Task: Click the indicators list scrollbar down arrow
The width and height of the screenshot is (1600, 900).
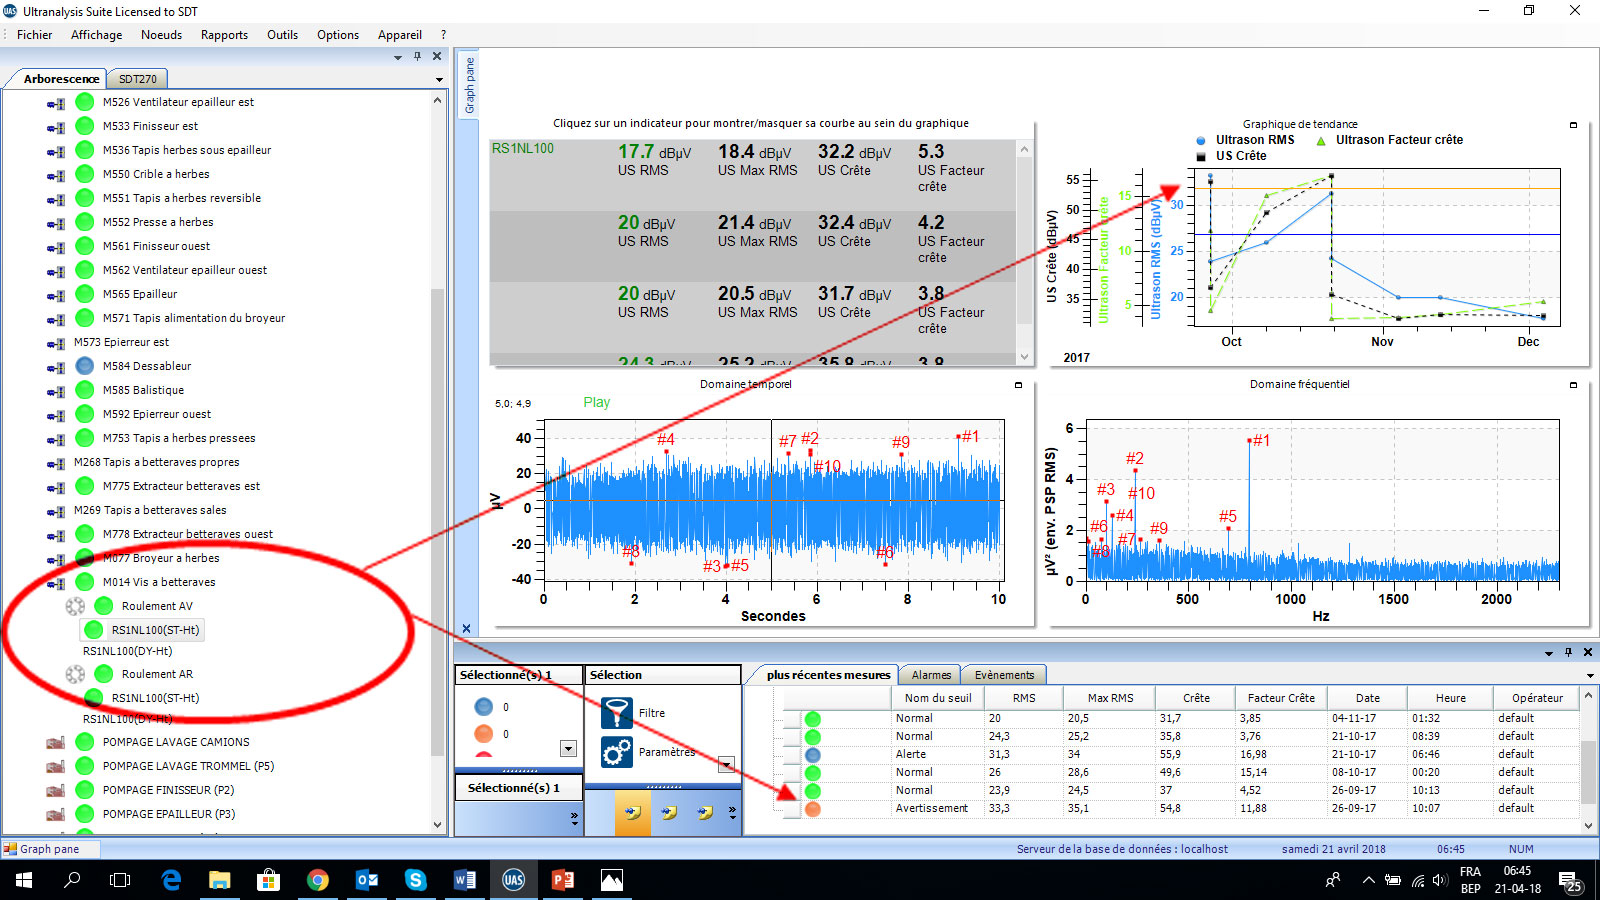Action: (x=1024, y=357)
